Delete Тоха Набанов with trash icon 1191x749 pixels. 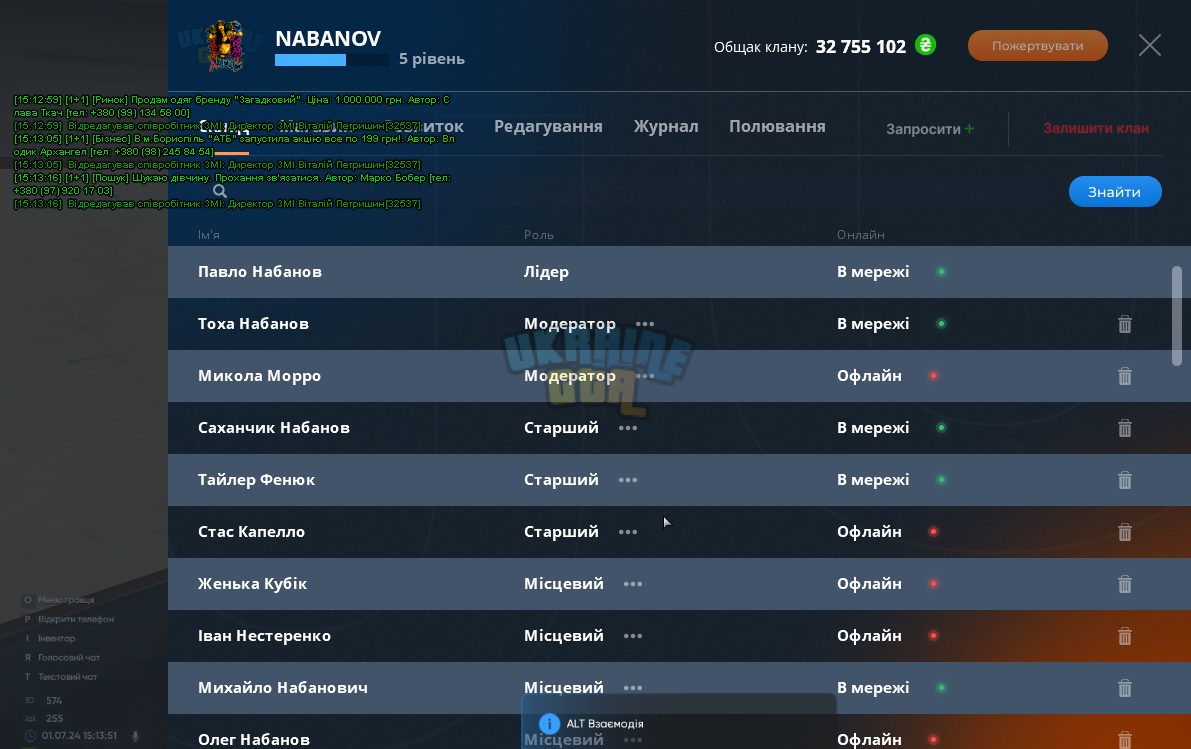pos(1124,324)
